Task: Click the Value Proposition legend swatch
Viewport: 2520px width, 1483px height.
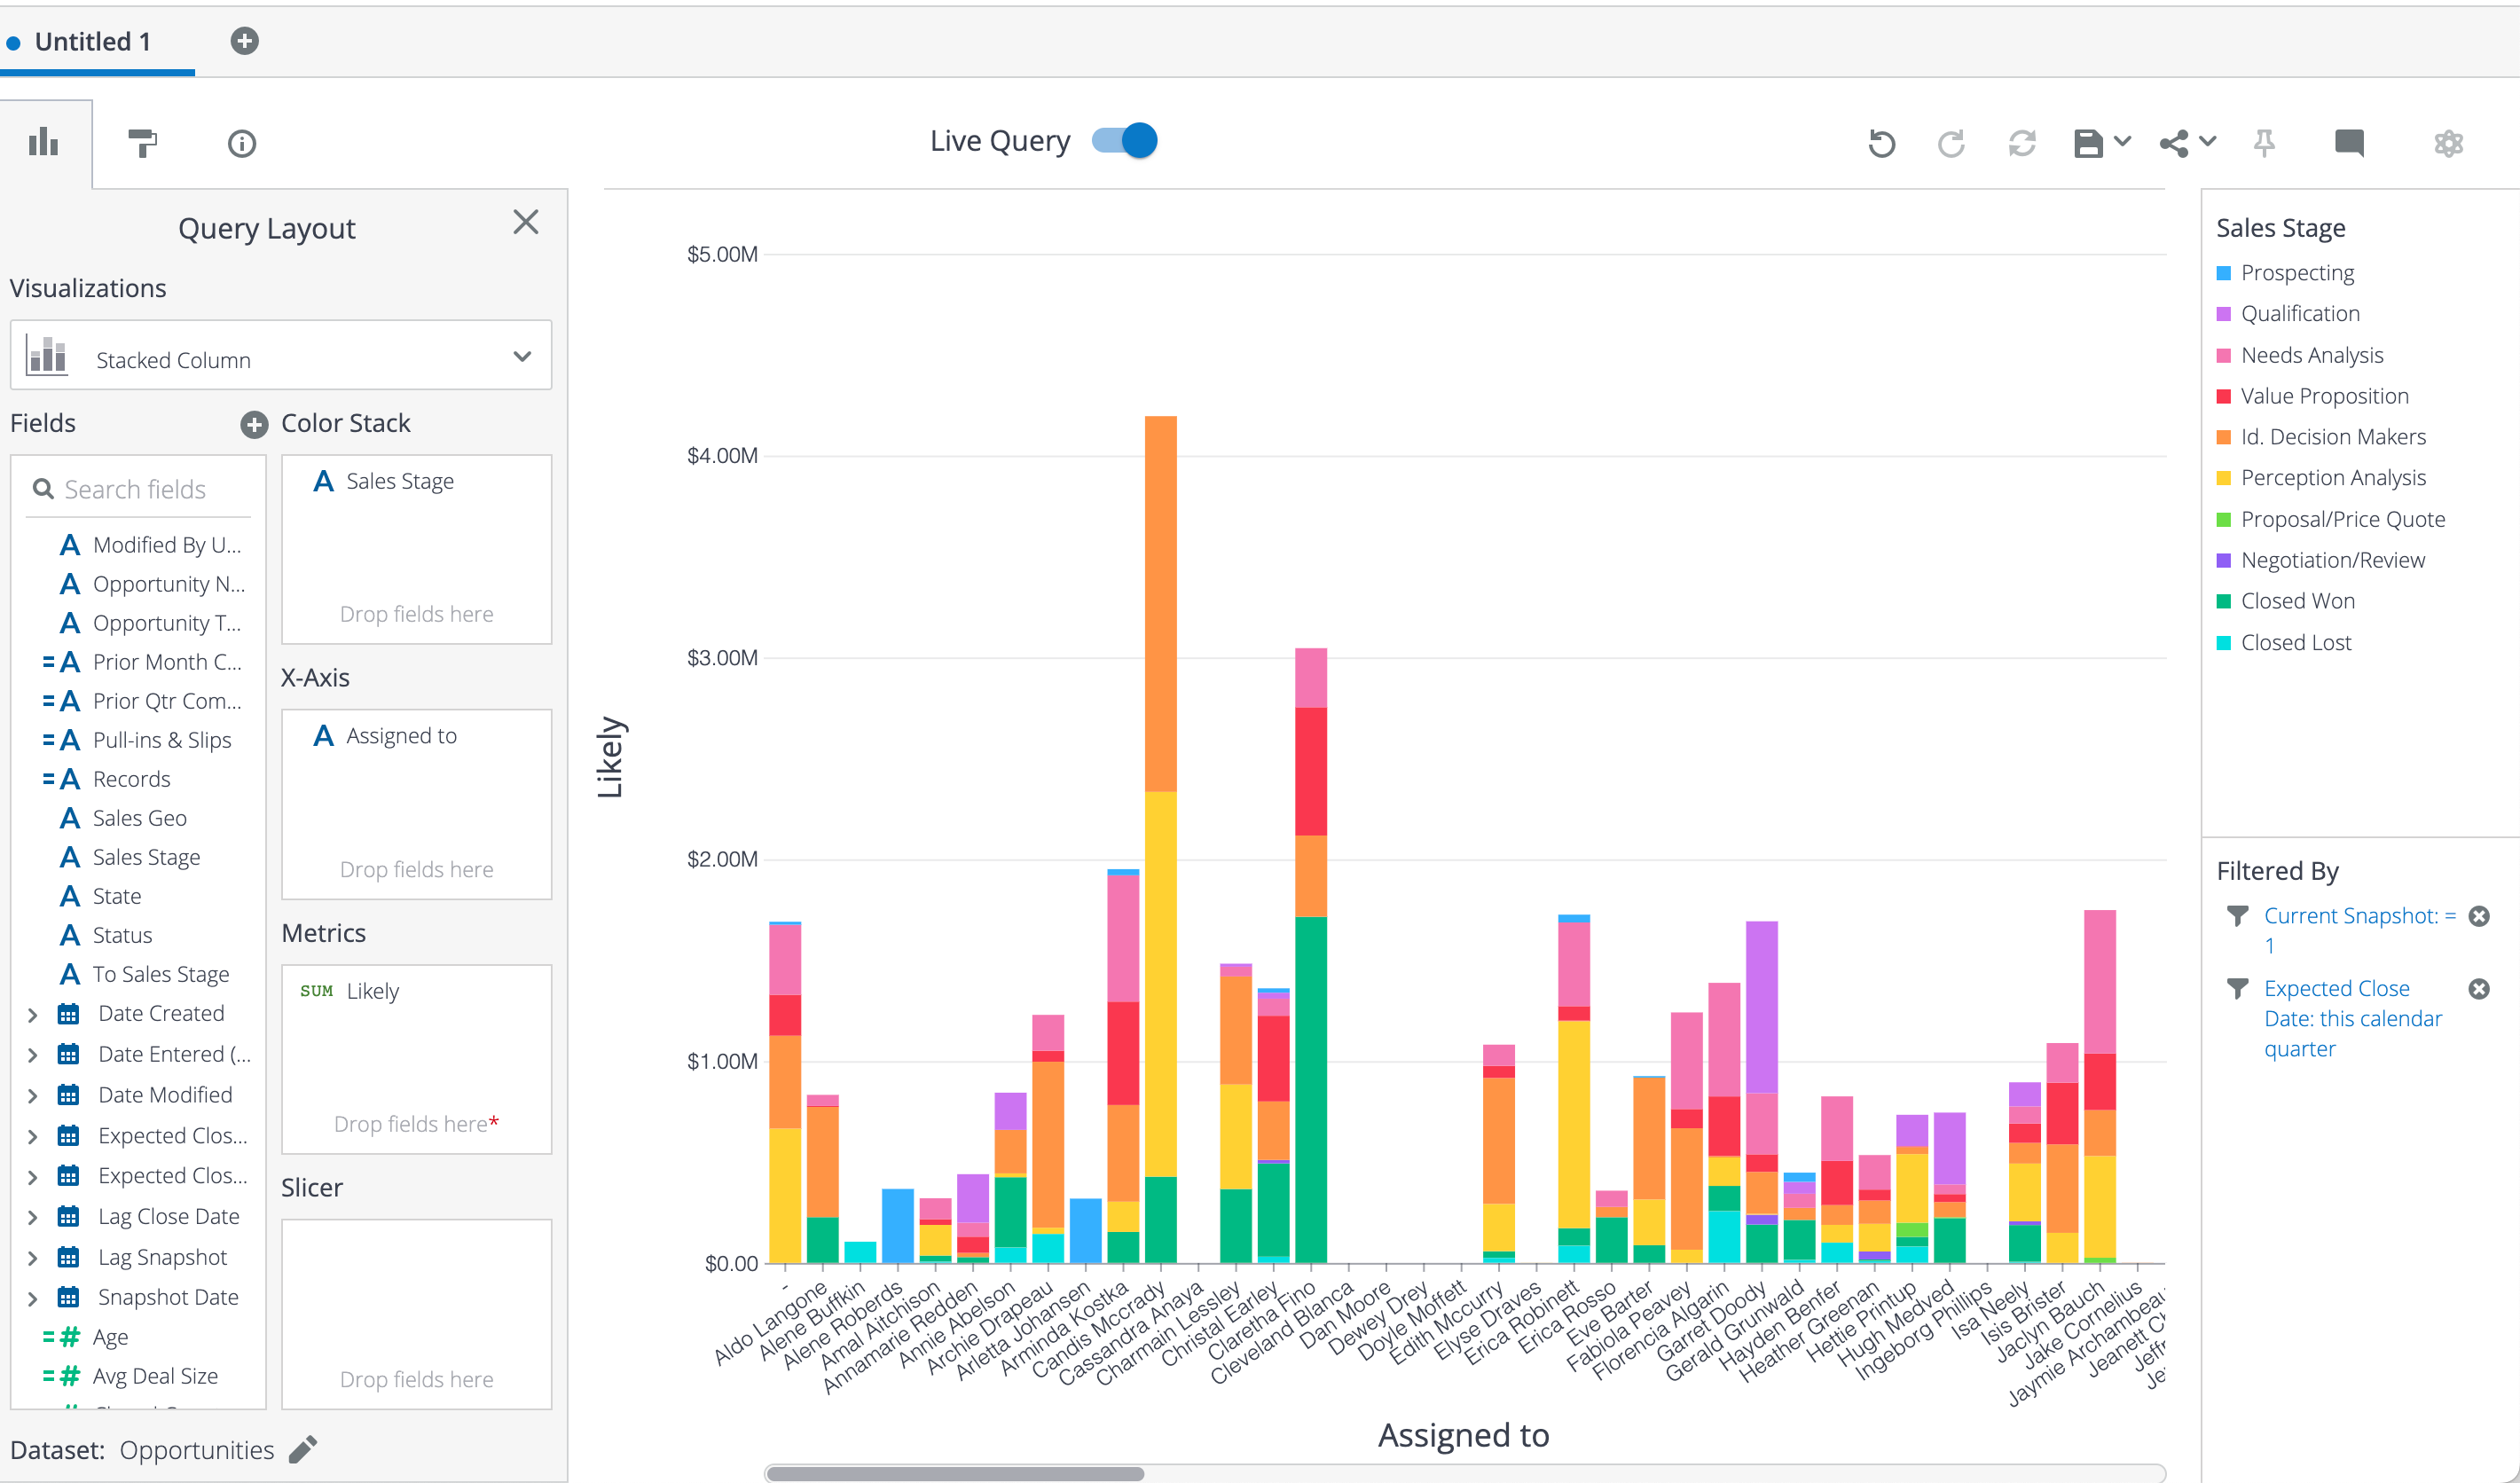Action: coord(2224,396)
